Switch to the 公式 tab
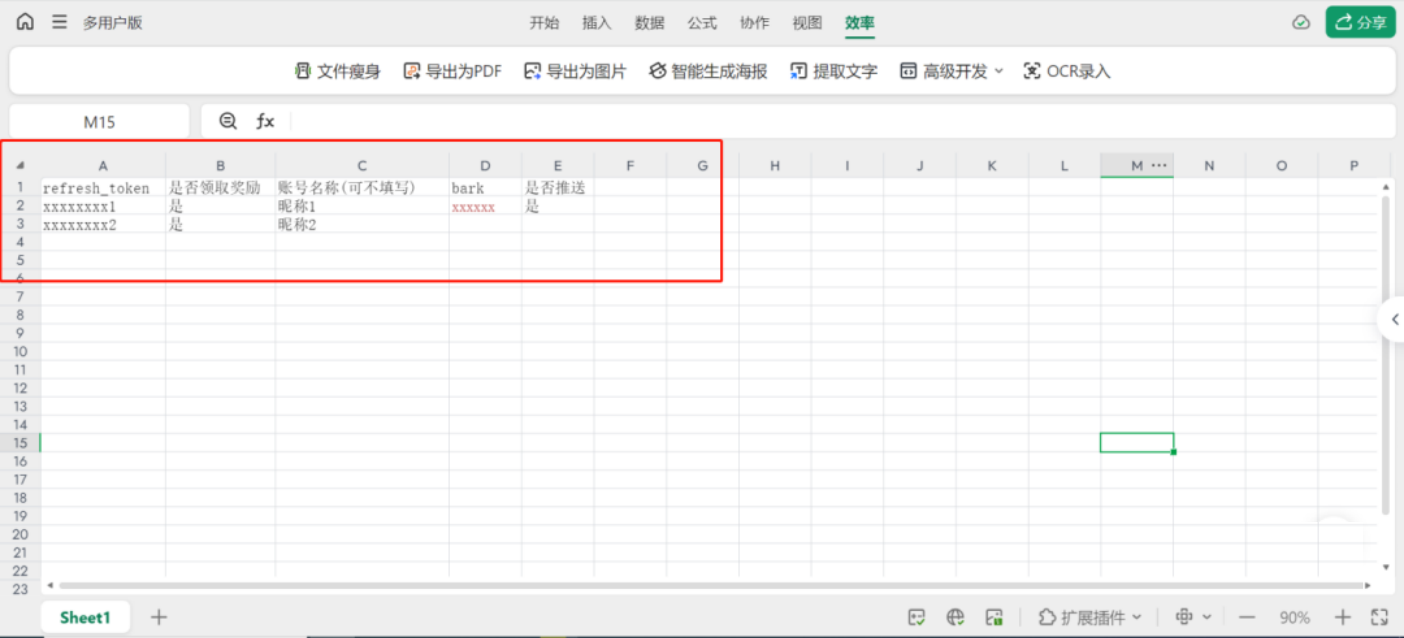Image resolution: width=1404 pixels, height=638 pixels. 702,23
